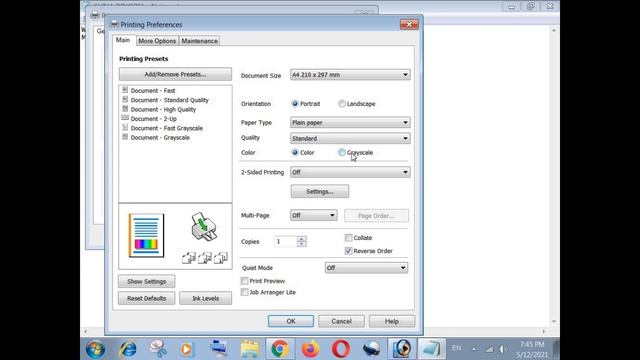Switch to the More Options tab
This screenshot has width=640, height=360.
(x=157, y=41)
